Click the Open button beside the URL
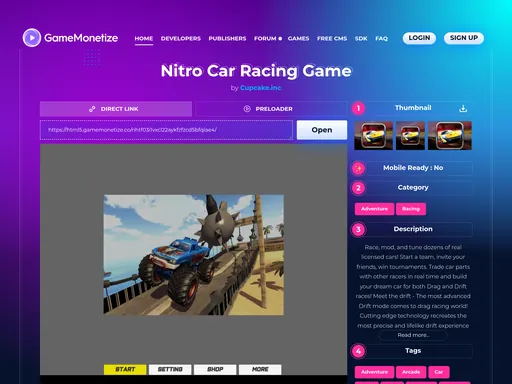Viewport: 512px width, 384px height. pyautogui.click(x=322, y=130)
